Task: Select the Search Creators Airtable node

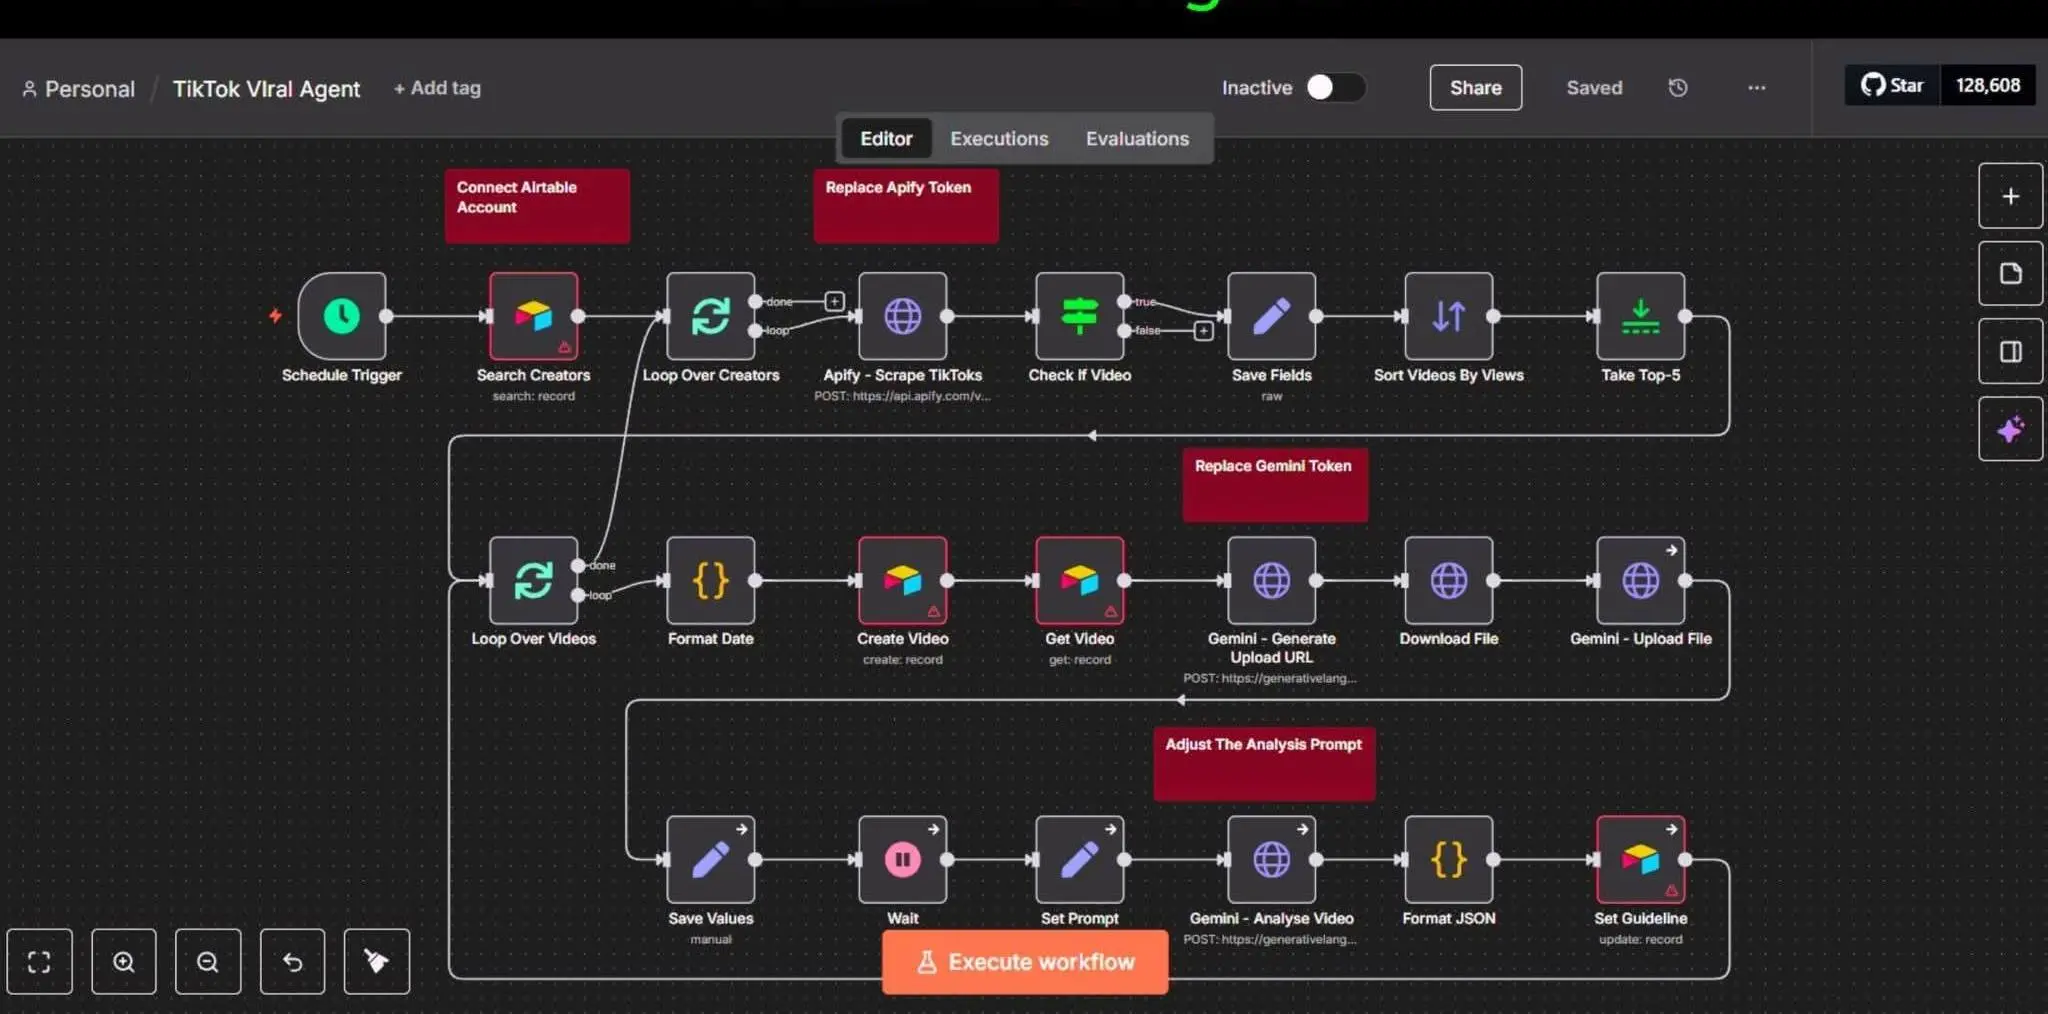Action: tap(533, 316)
